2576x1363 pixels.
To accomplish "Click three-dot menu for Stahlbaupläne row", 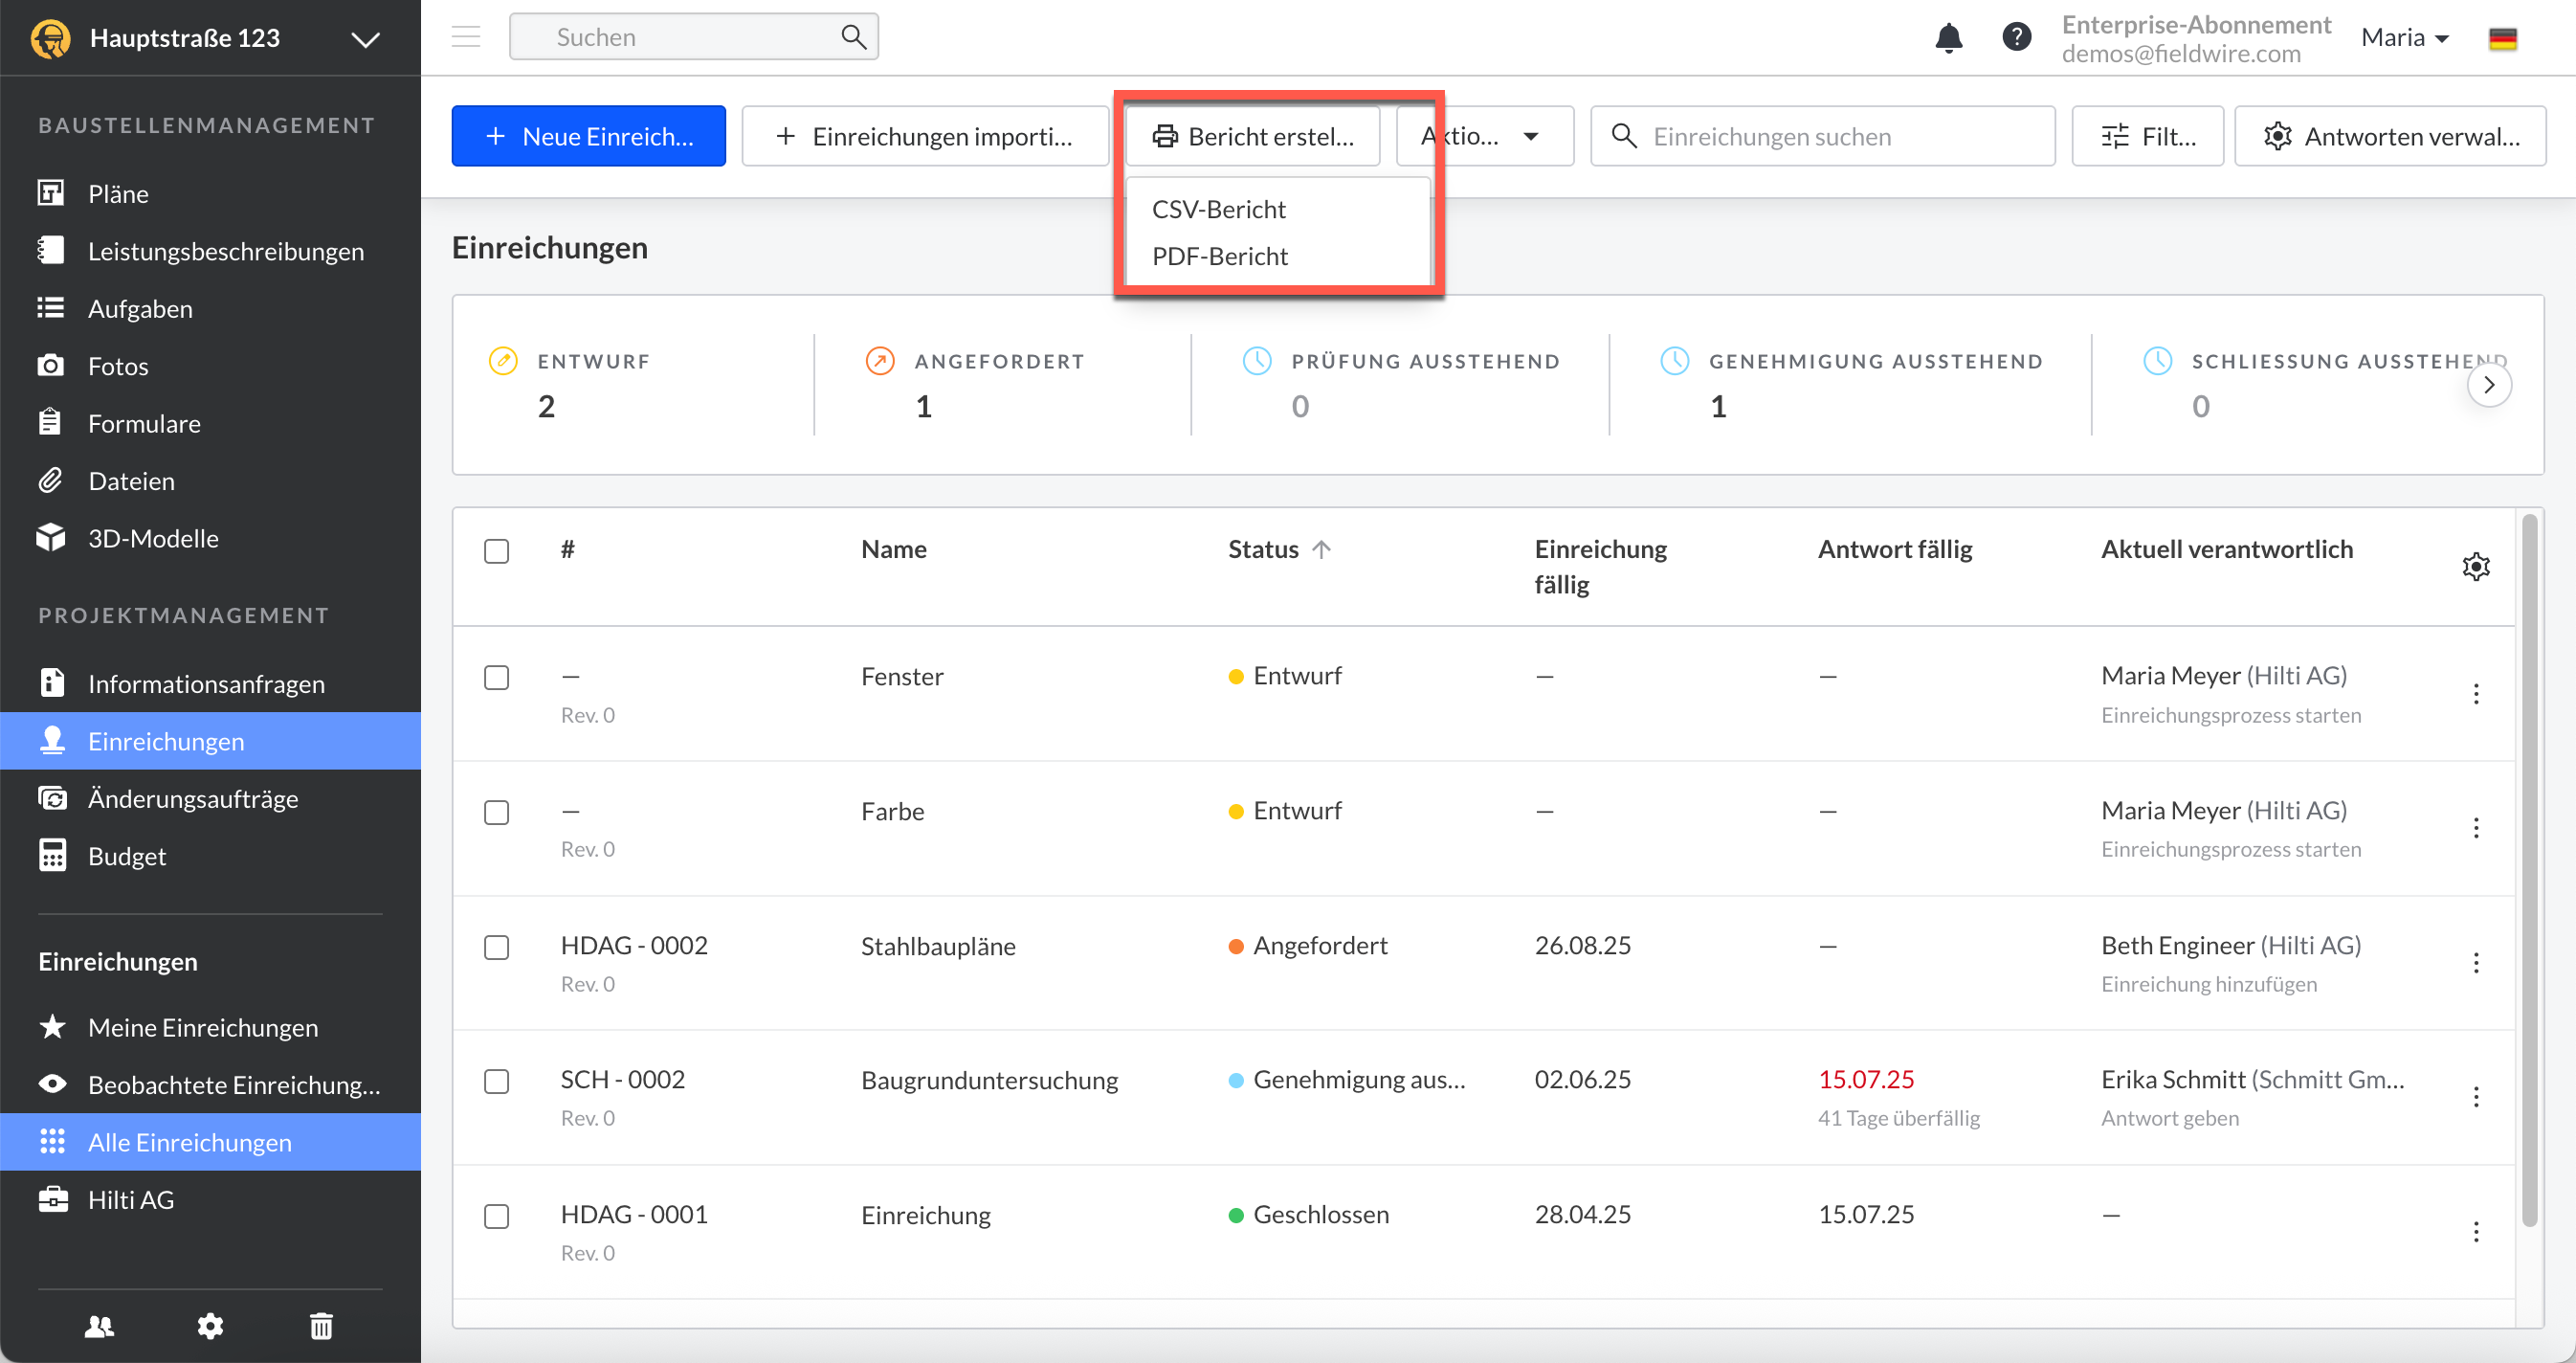I will coord(2475,963).
